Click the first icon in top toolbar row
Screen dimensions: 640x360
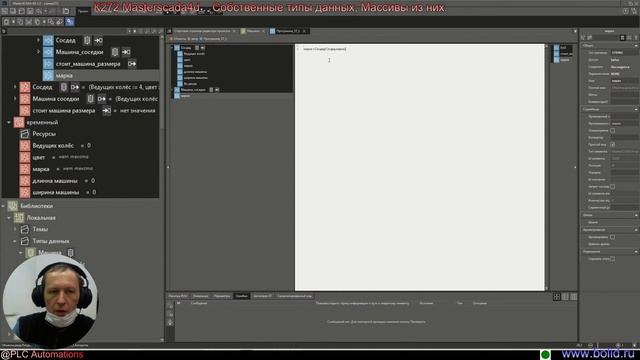pyautogui.click(x=4, y=11)
